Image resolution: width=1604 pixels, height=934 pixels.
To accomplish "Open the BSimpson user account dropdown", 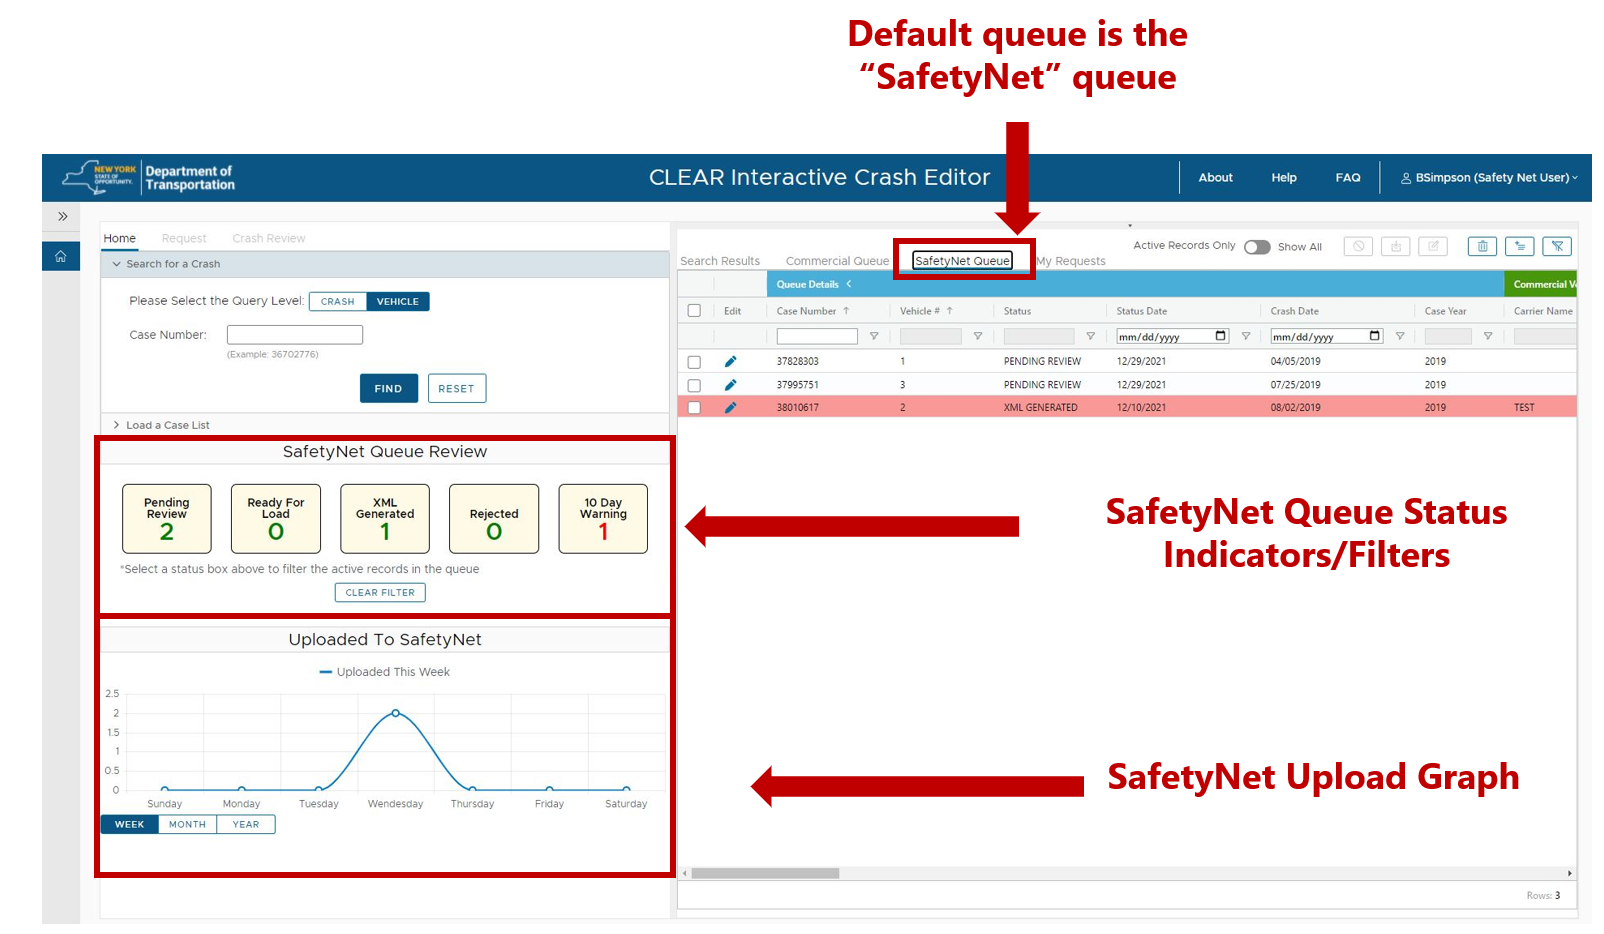I will pos(1490,178).
